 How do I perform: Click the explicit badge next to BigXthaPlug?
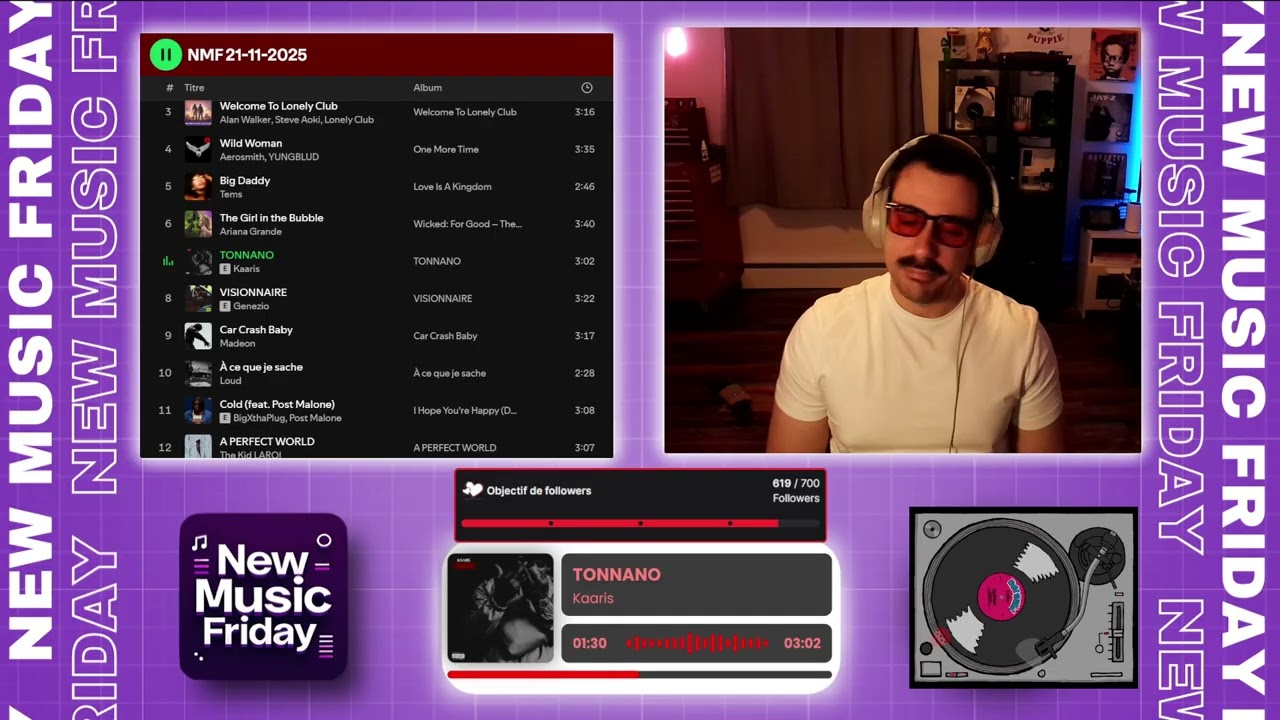click(225, 418)
